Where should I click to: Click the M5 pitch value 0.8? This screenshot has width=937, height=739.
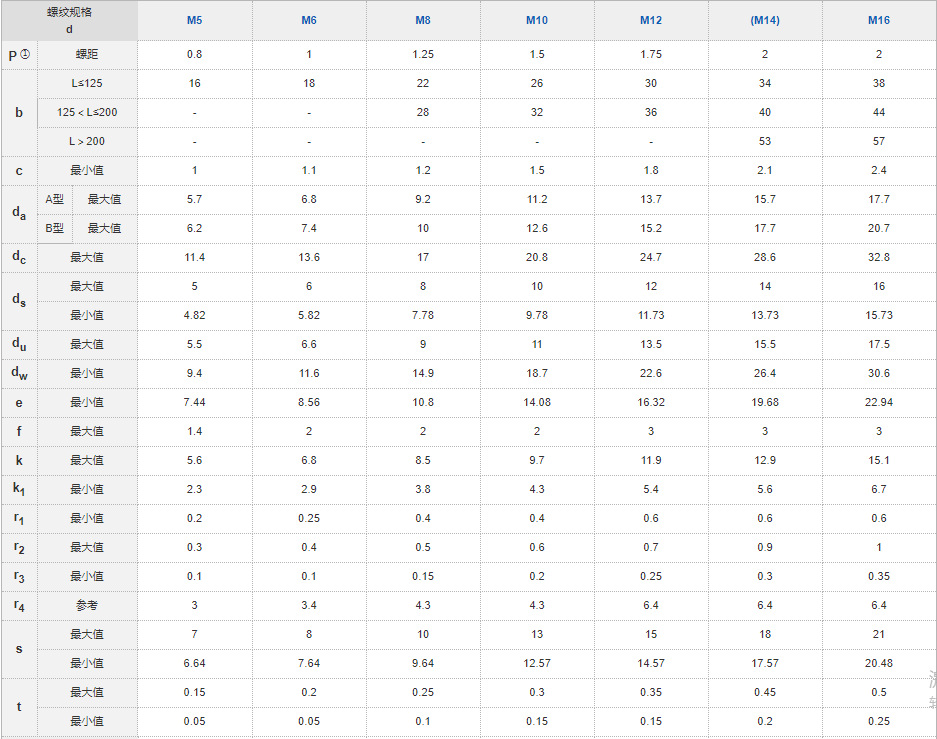194,54
